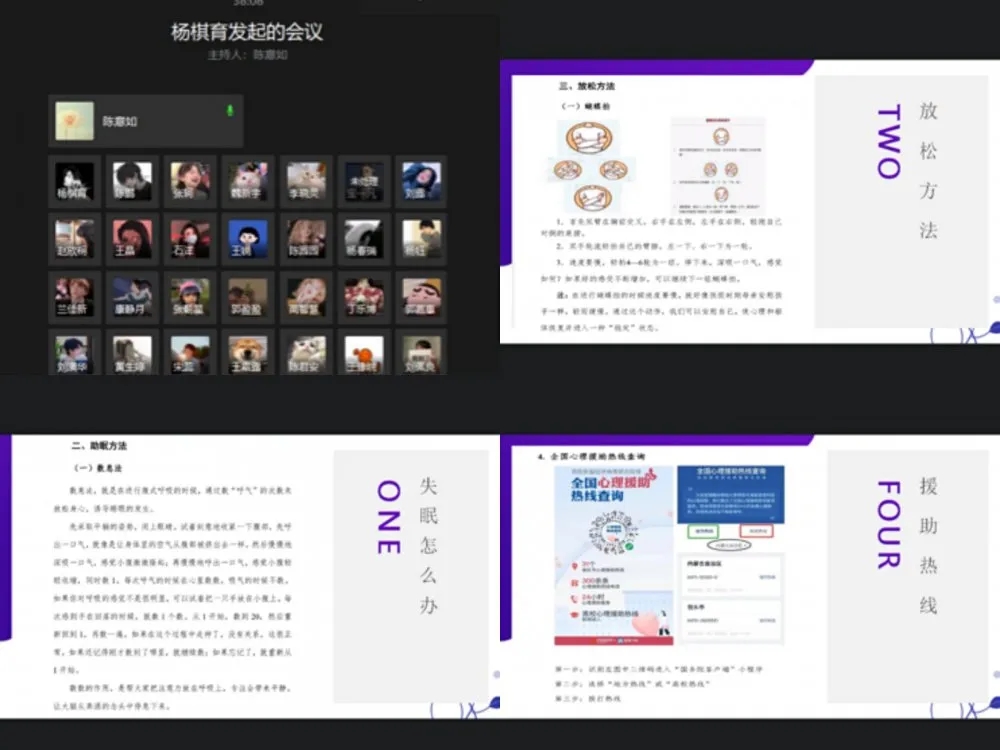Click the purple FOUR section heading
The image size is (1000, 750).
888,524
